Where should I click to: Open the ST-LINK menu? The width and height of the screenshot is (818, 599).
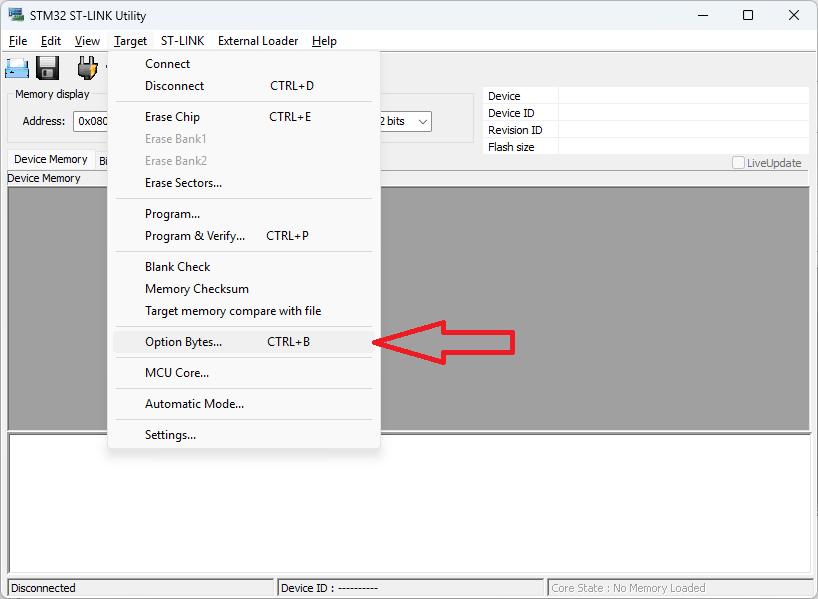183,41
